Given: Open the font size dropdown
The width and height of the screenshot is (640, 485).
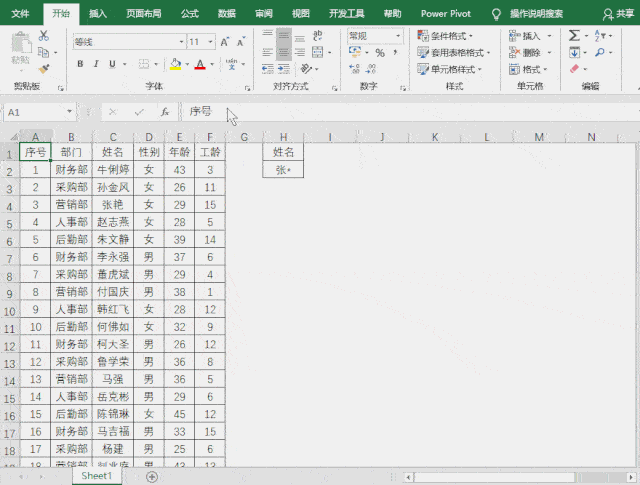Looking at the screenshot, I should coord(211,42).
